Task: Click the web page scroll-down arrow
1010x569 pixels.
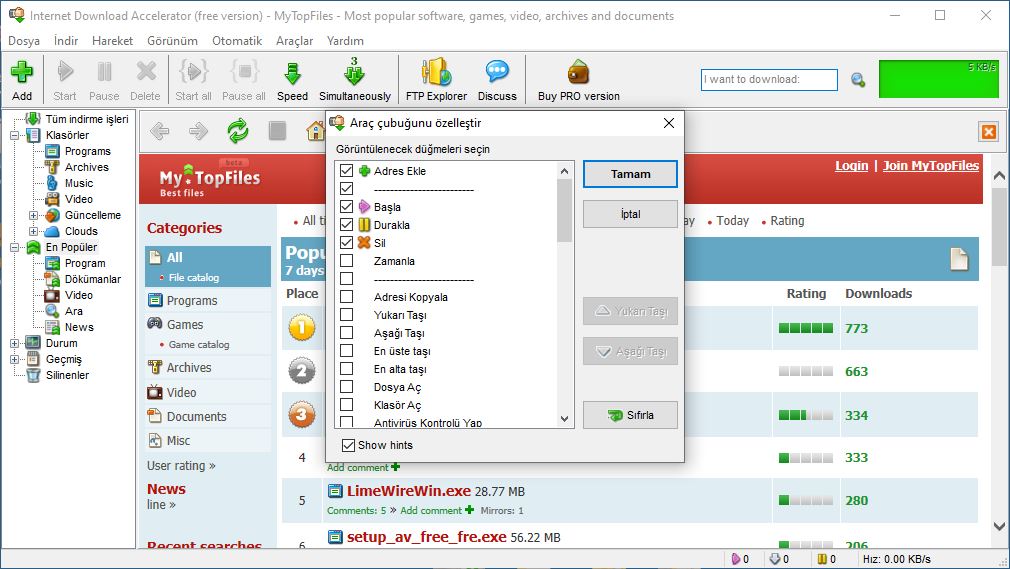Action: (x=999, y=526)
